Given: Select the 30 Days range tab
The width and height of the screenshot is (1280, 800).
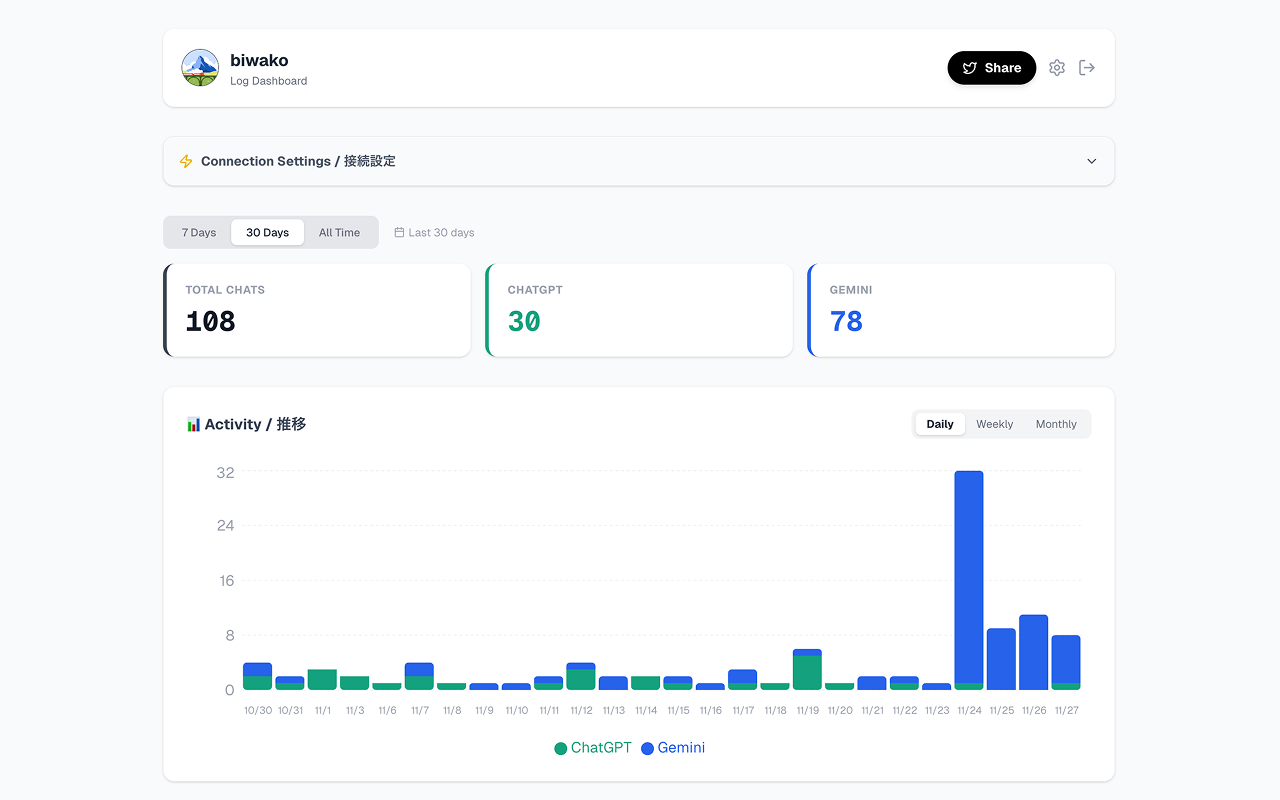Looking at the screenshot, I should 267,232.
